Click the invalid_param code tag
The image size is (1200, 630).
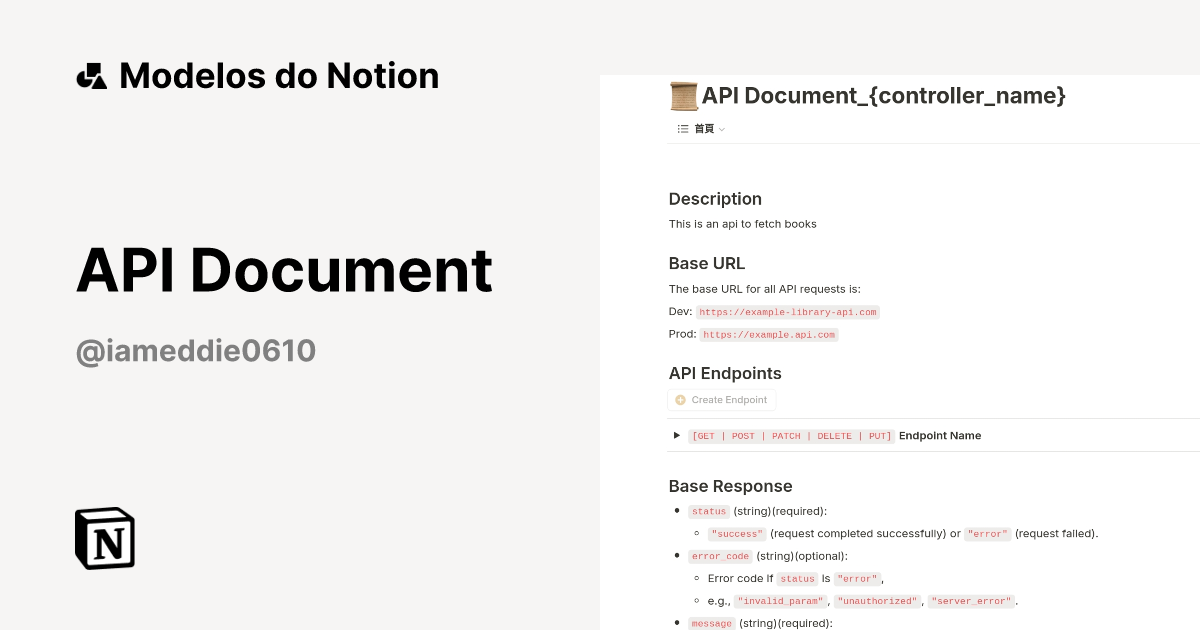click(780, 600)
